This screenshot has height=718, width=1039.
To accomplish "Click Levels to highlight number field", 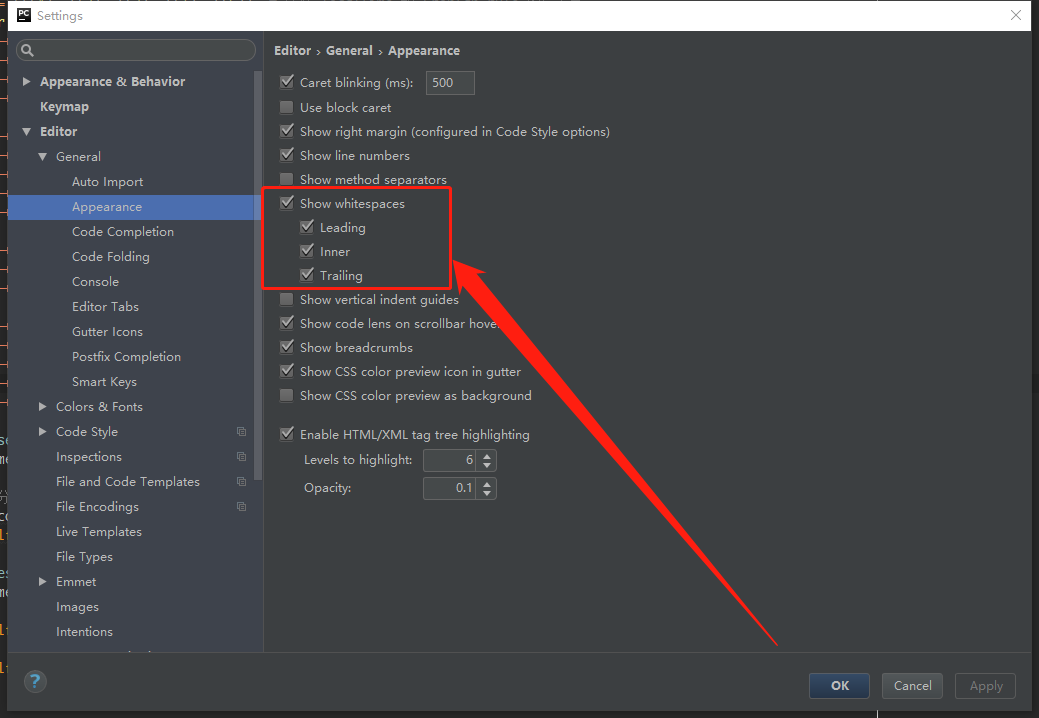I will (449, 460).
